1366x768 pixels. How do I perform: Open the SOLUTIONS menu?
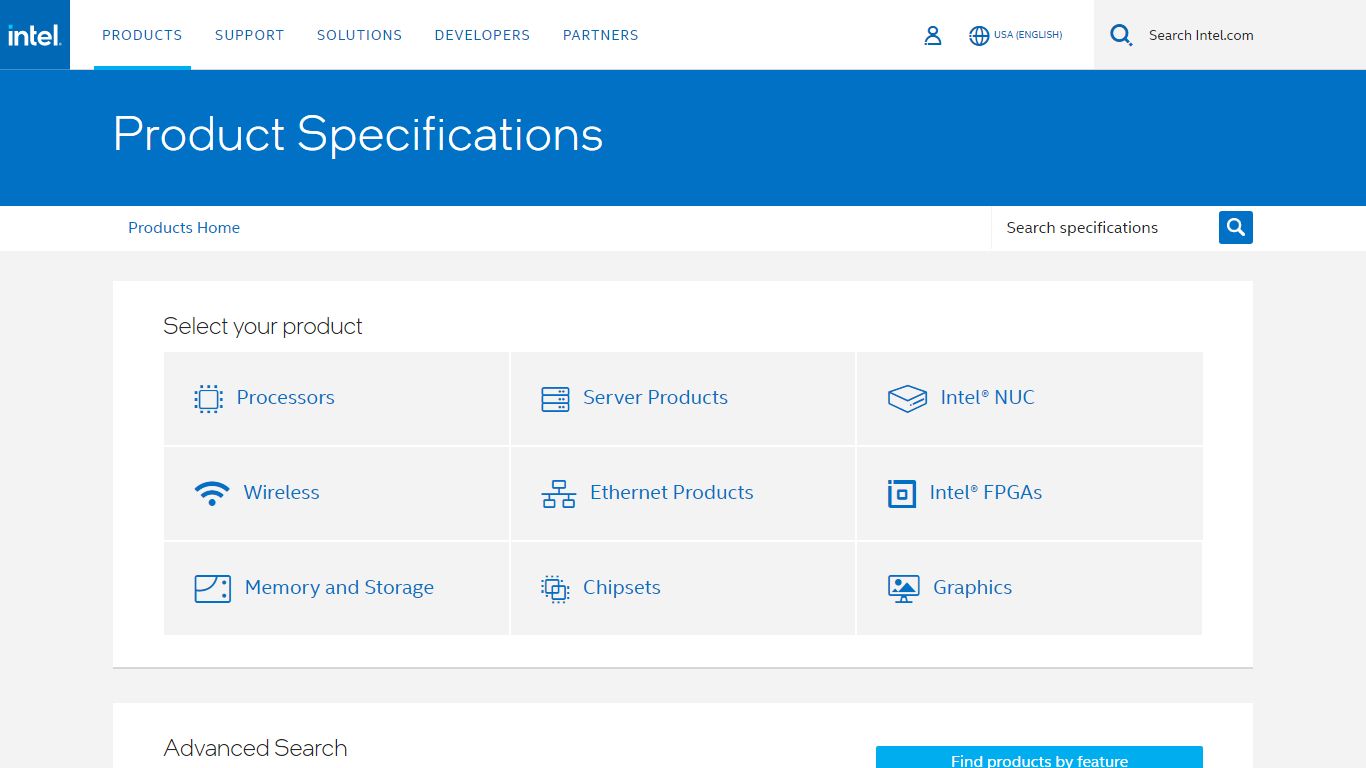pyautogui.click(x=359, y=35)
